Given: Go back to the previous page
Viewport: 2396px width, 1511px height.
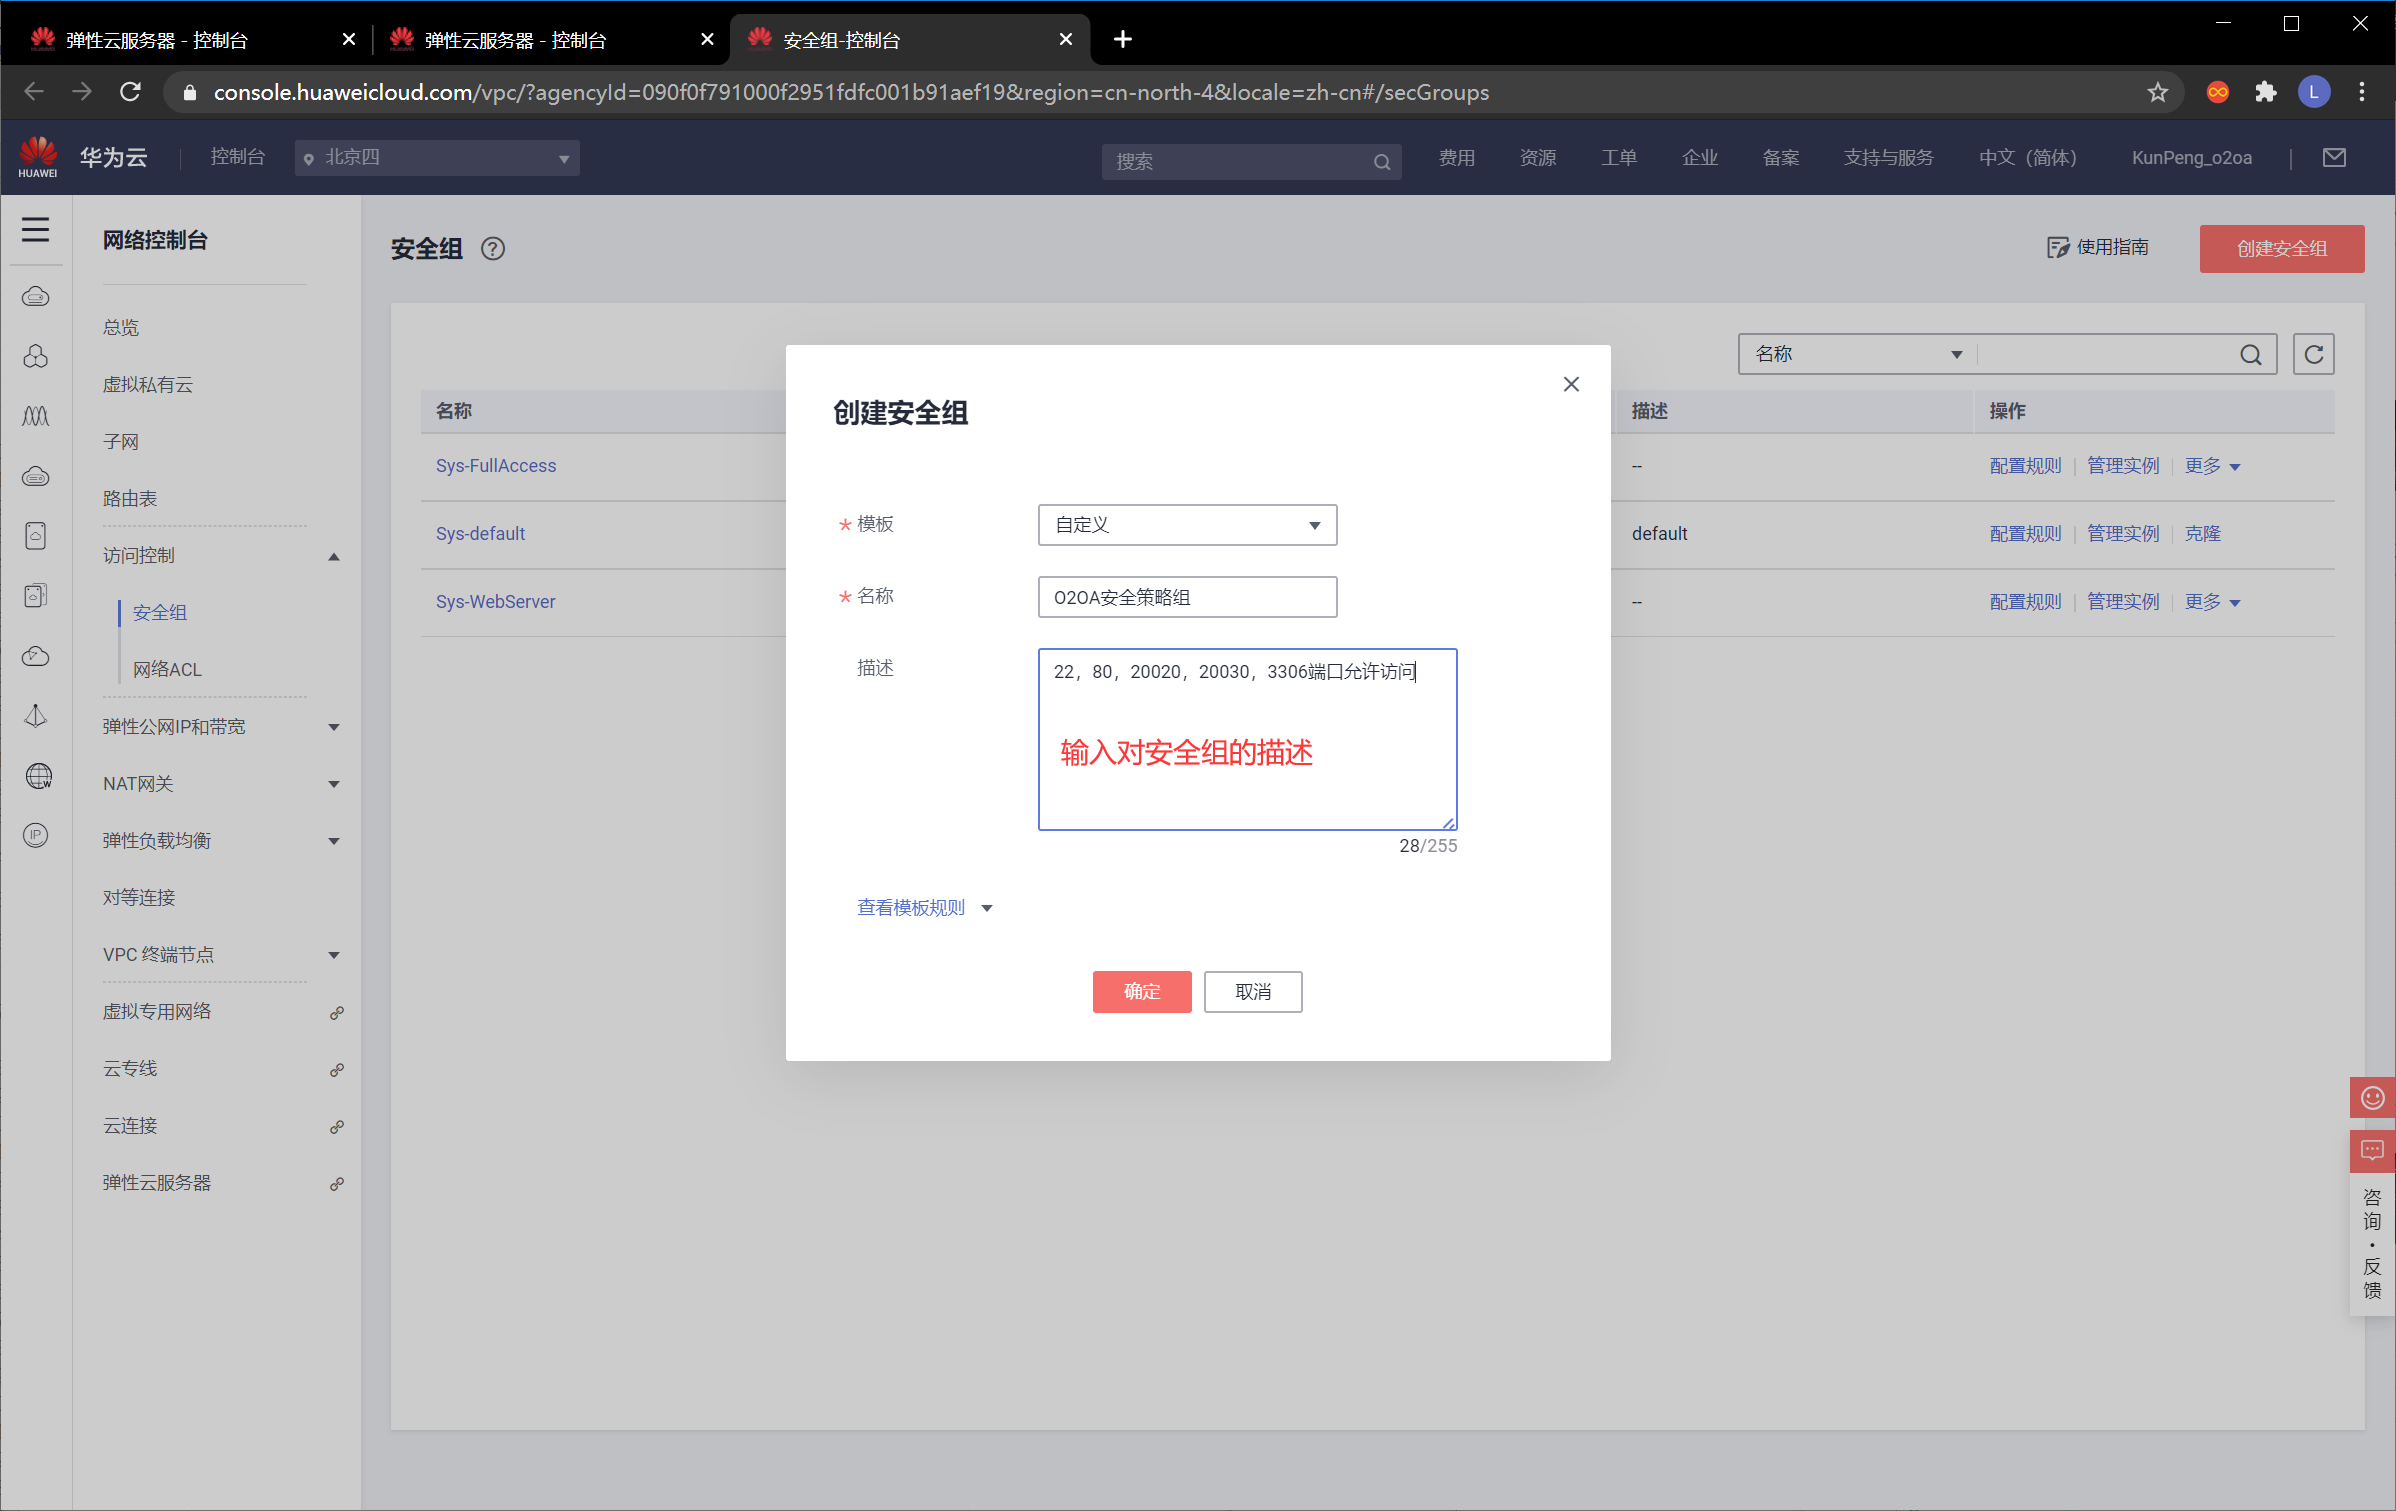Looking at the screenshot, I should pyautogui.click(x=34, y=92).
